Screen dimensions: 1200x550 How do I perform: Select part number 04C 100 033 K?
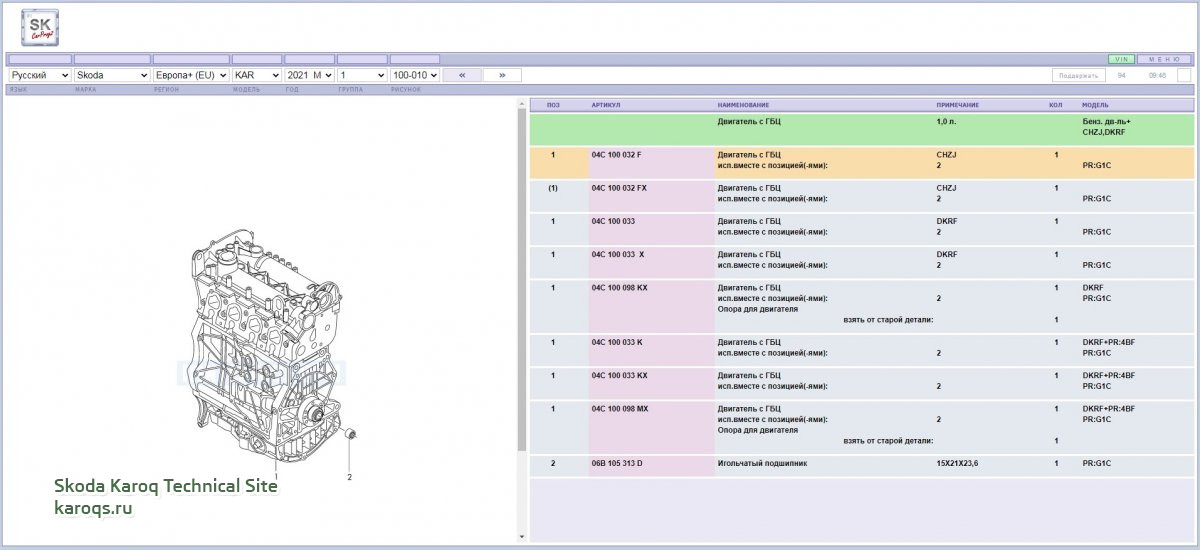617,342
